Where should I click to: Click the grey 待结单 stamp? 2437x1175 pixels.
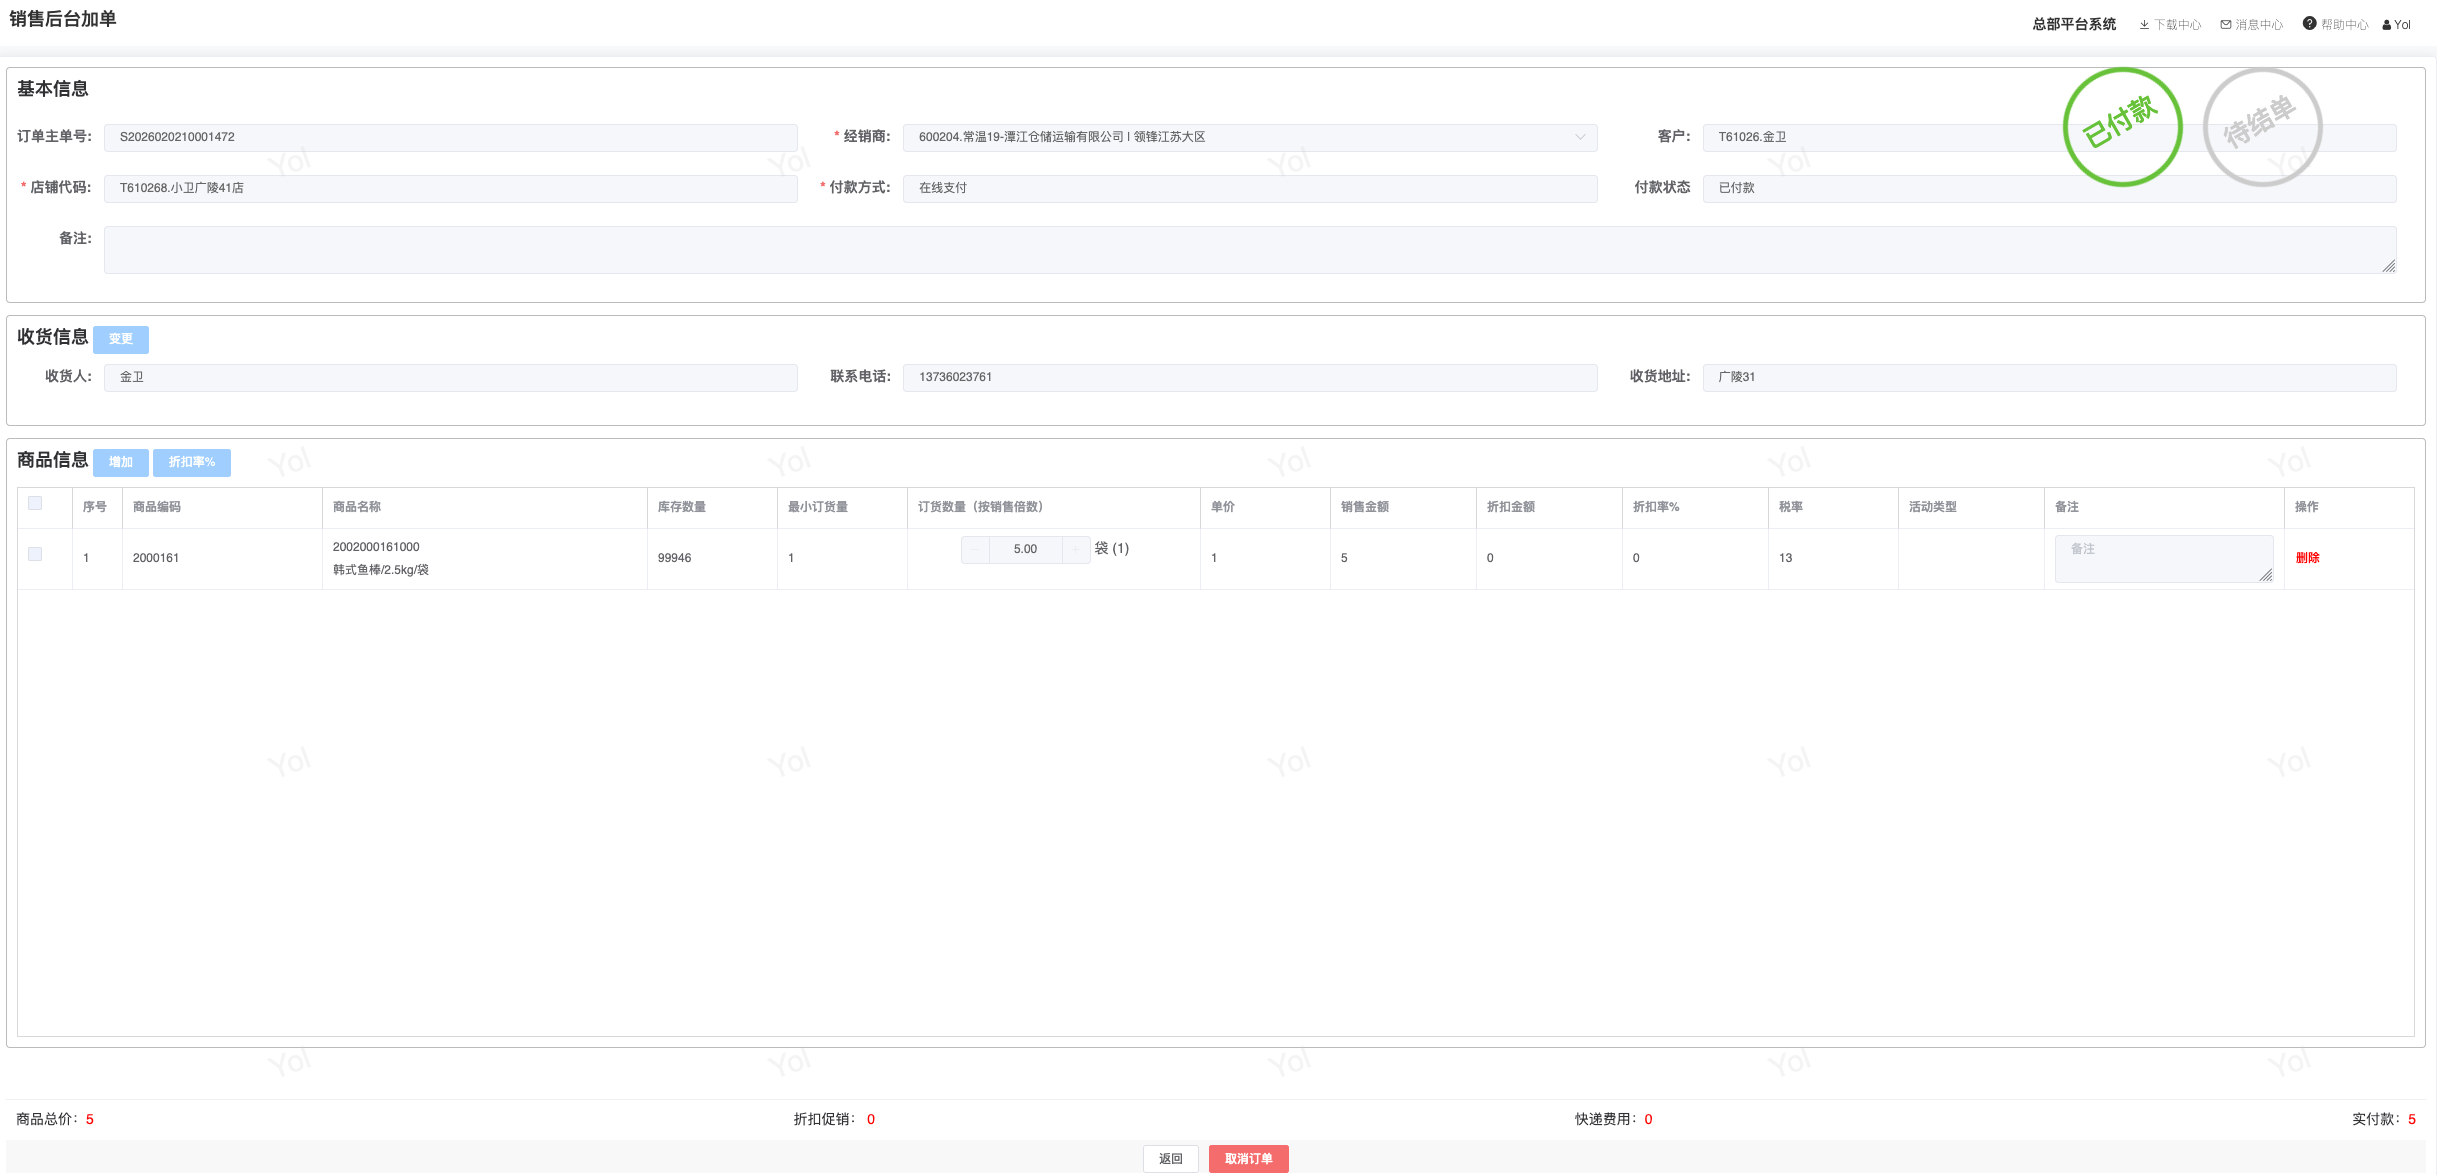pyautogui.click(x=2262, y=127)
